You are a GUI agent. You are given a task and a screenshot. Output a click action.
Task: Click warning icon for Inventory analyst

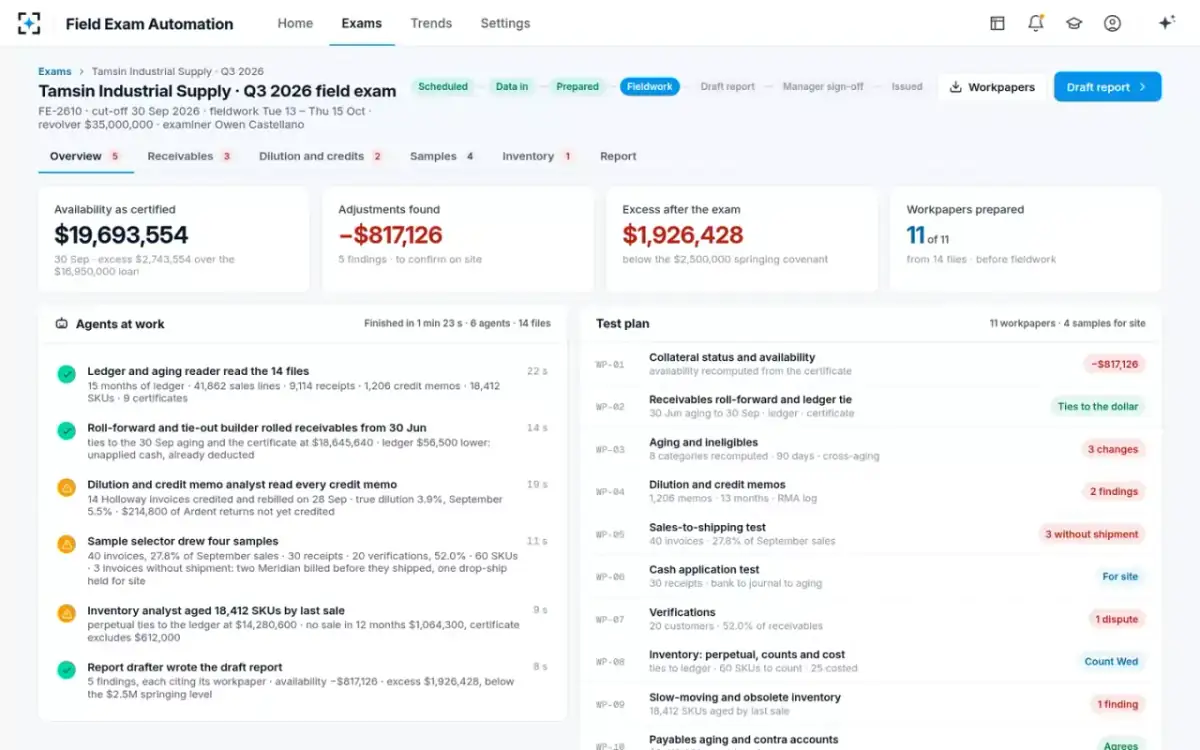[66, 613]
